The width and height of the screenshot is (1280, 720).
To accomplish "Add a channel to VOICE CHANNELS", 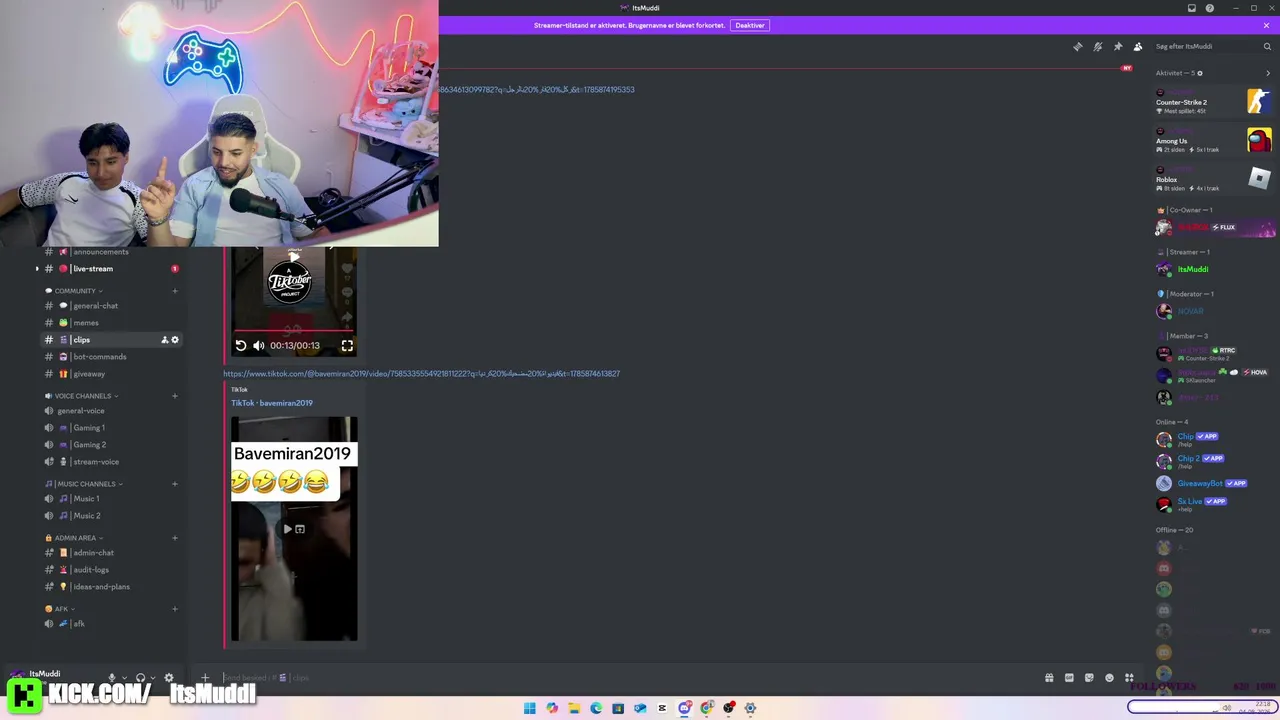I will [175, 396].
